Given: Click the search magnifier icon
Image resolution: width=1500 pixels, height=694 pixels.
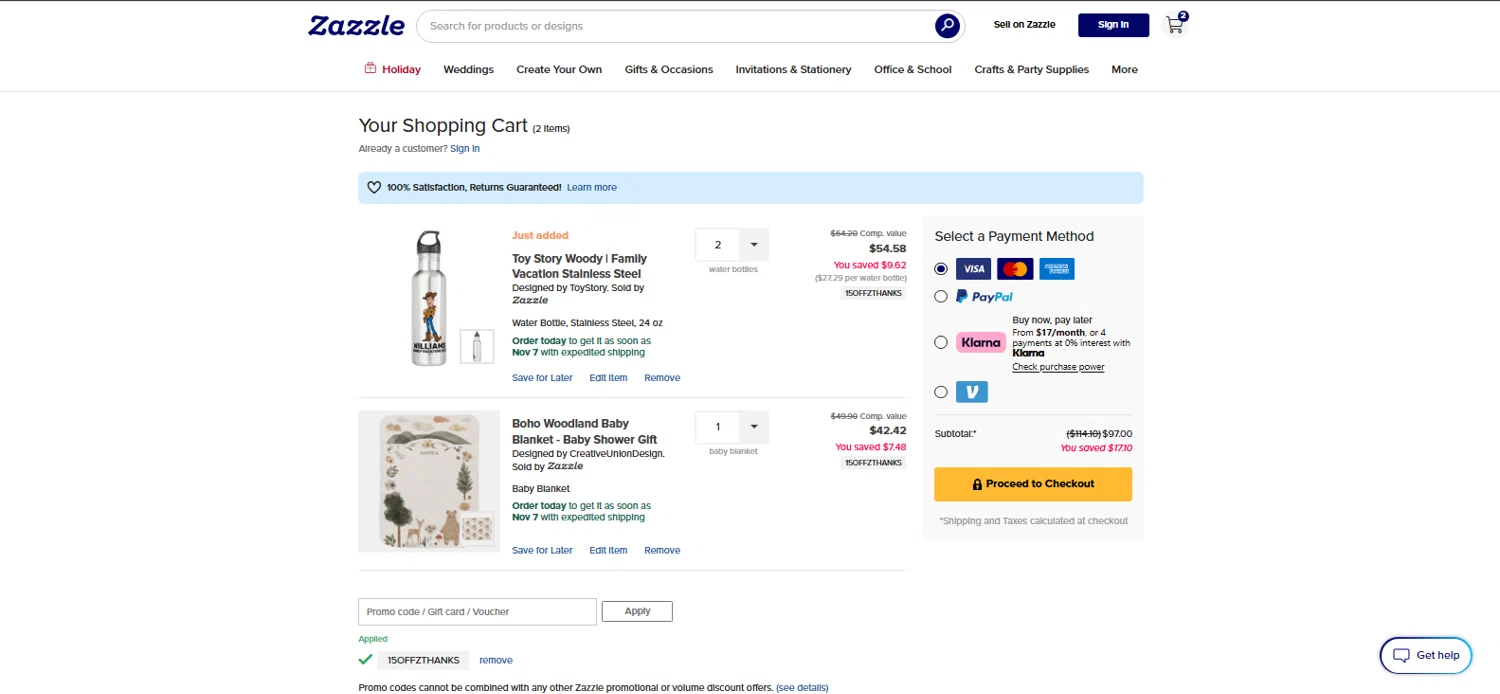Looking at the screenshot, I should point(947,26).
